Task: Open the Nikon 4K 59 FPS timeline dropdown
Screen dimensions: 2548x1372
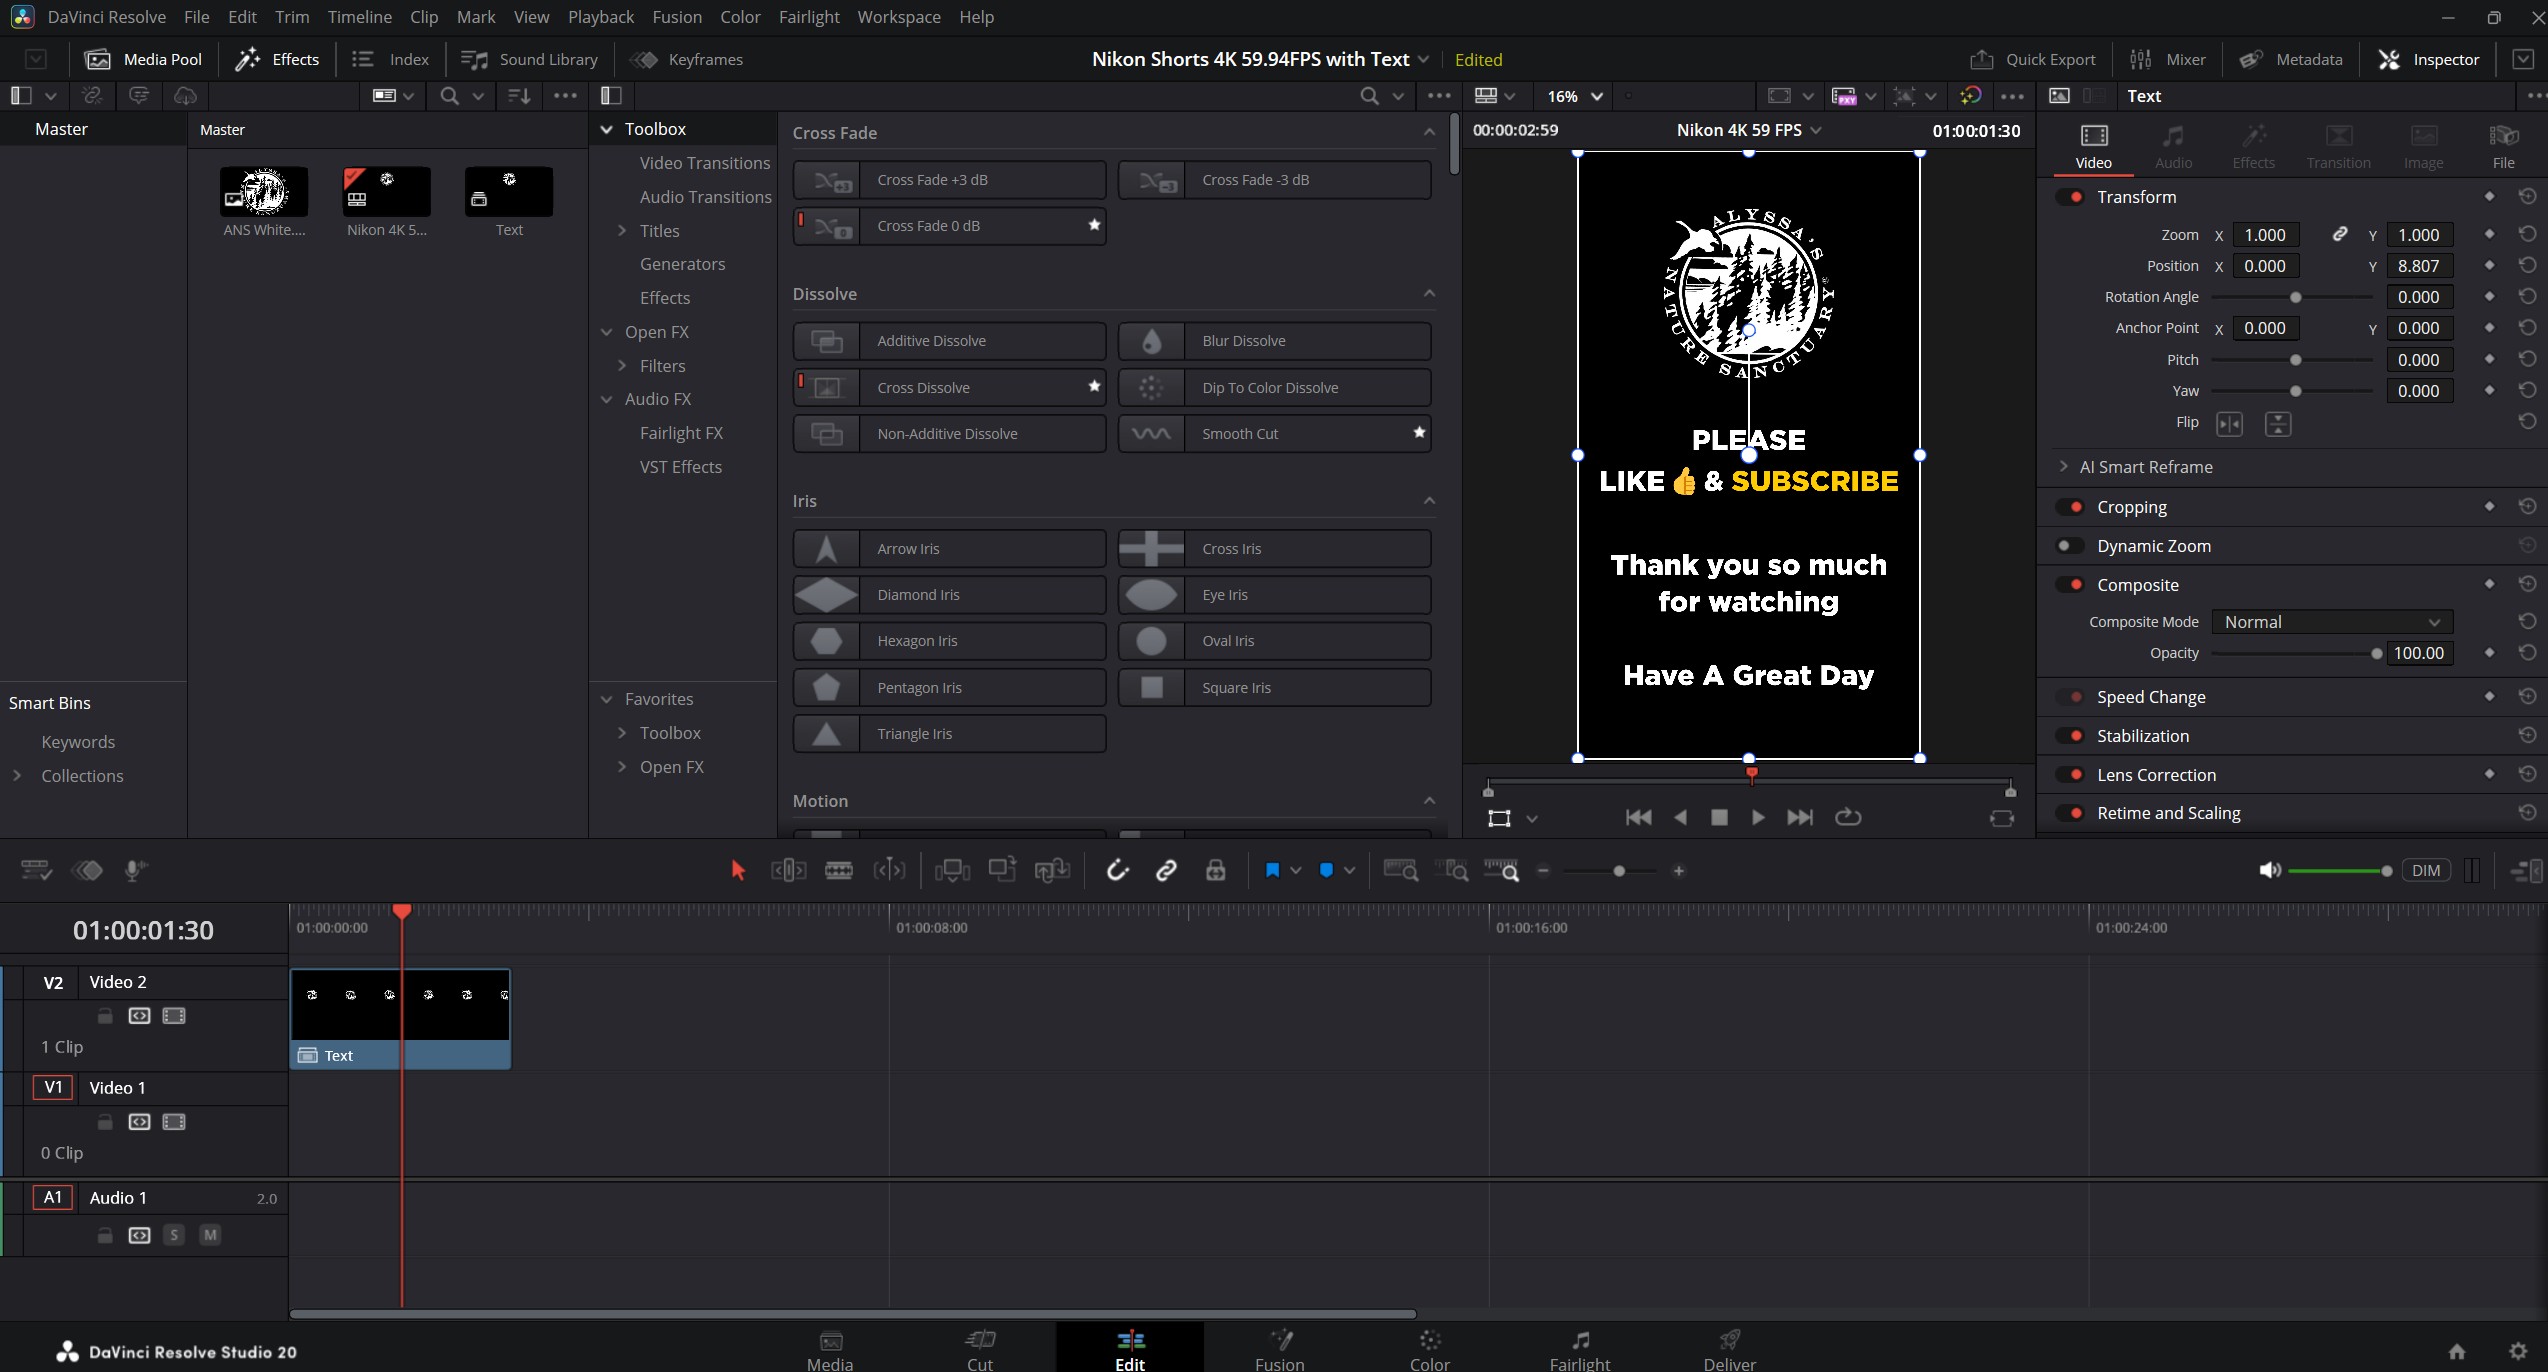Action: pos(1748,130)
